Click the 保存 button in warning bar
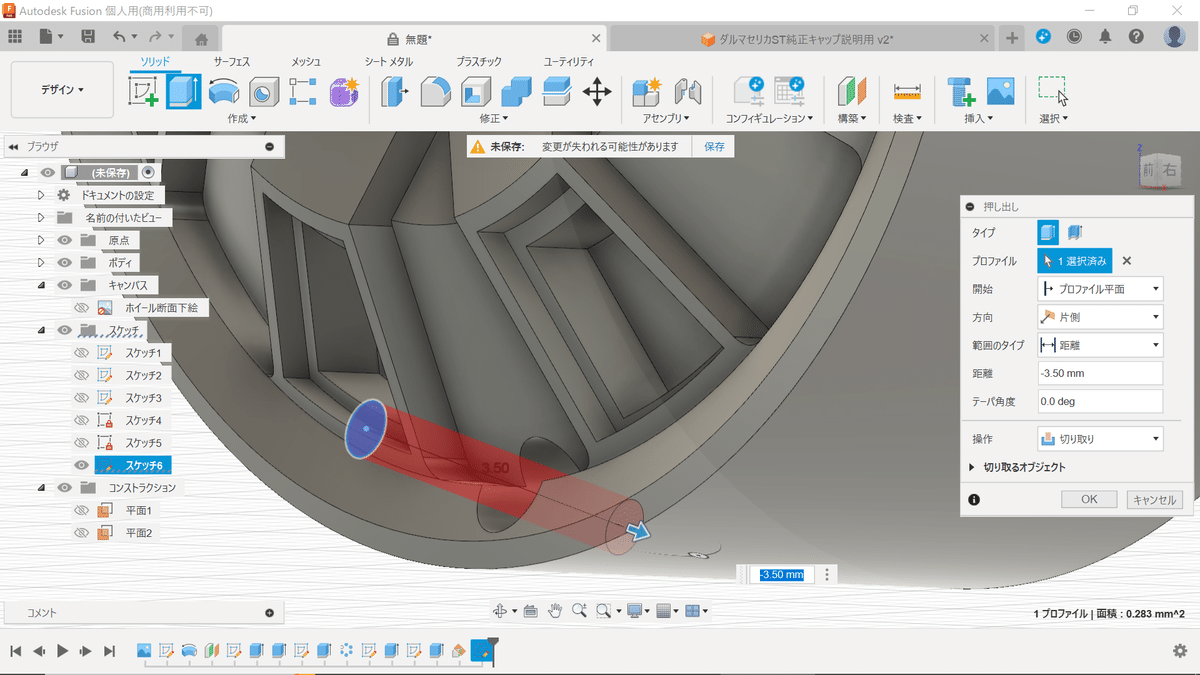The height and width of the screenshot is (675, 1200). tap(714, 146)
